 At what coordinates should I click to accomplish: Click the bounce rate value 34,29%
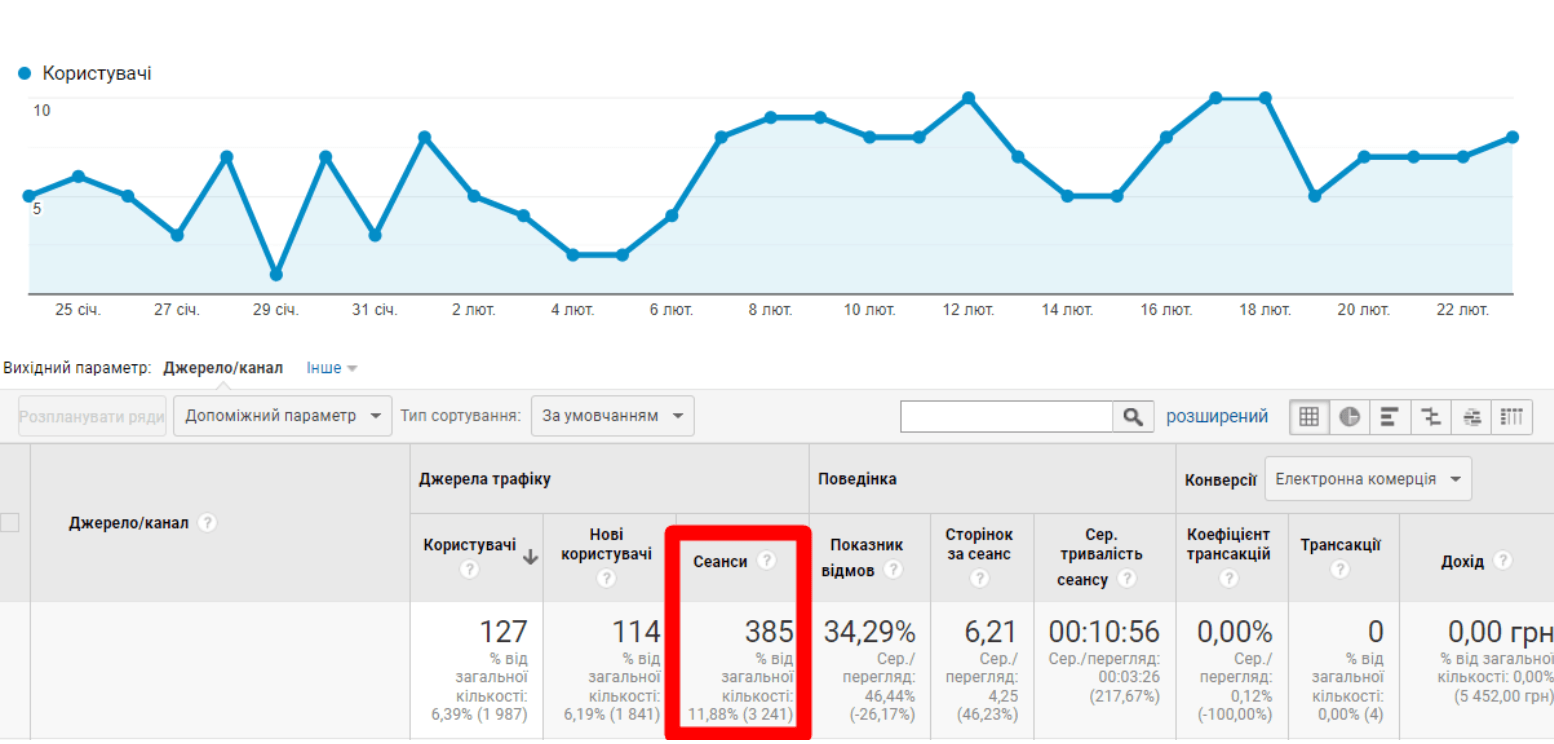pyautogui.click(x=869, y=632)
